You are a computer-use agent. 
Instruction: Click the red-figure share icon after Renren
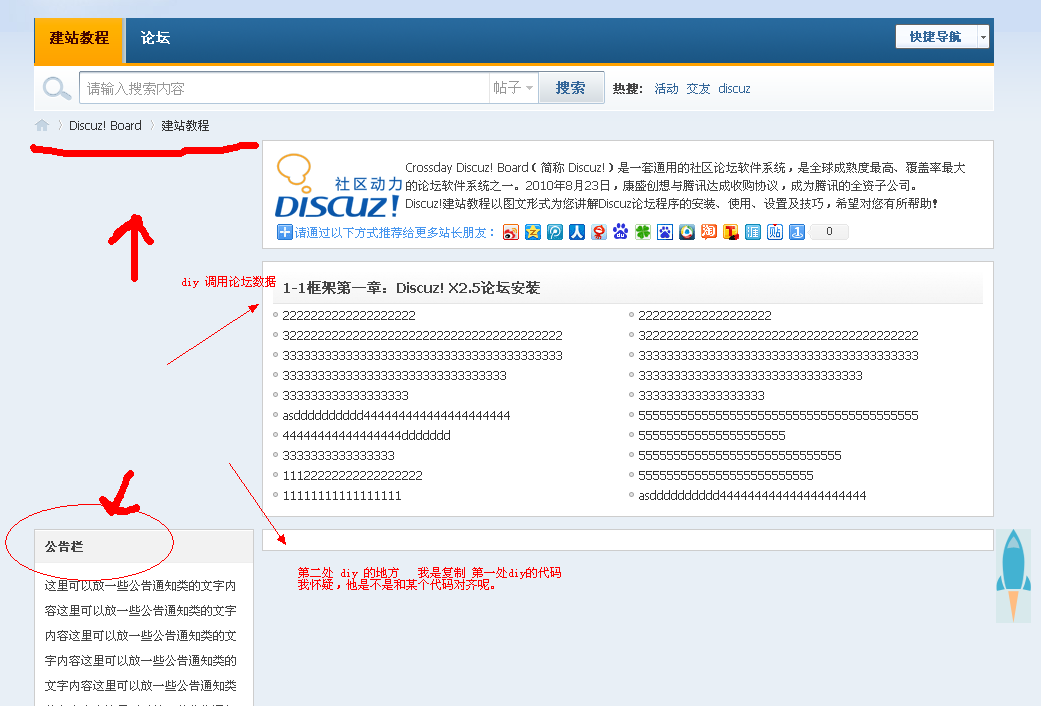599,232
